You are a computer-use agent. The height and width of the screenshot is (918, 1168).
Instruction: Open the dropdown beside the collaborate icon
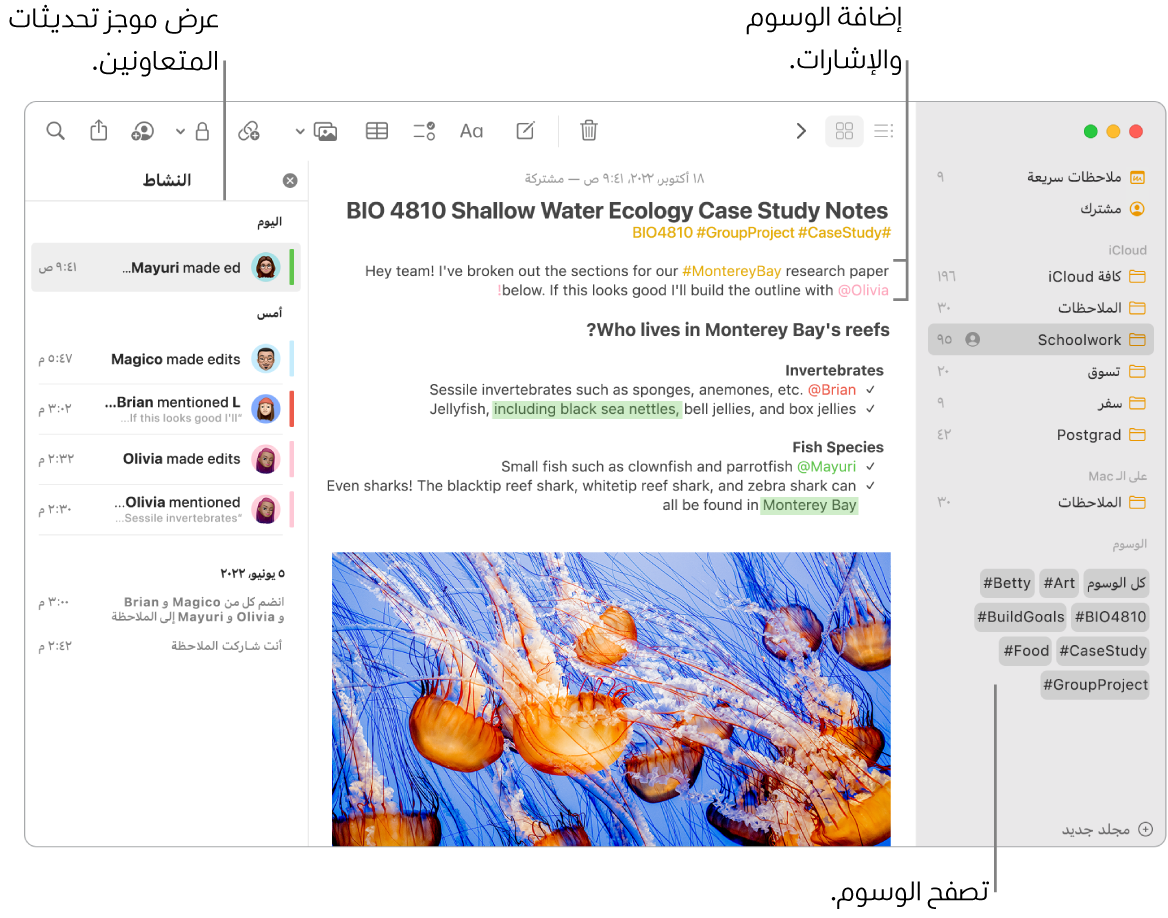[179, 131]
